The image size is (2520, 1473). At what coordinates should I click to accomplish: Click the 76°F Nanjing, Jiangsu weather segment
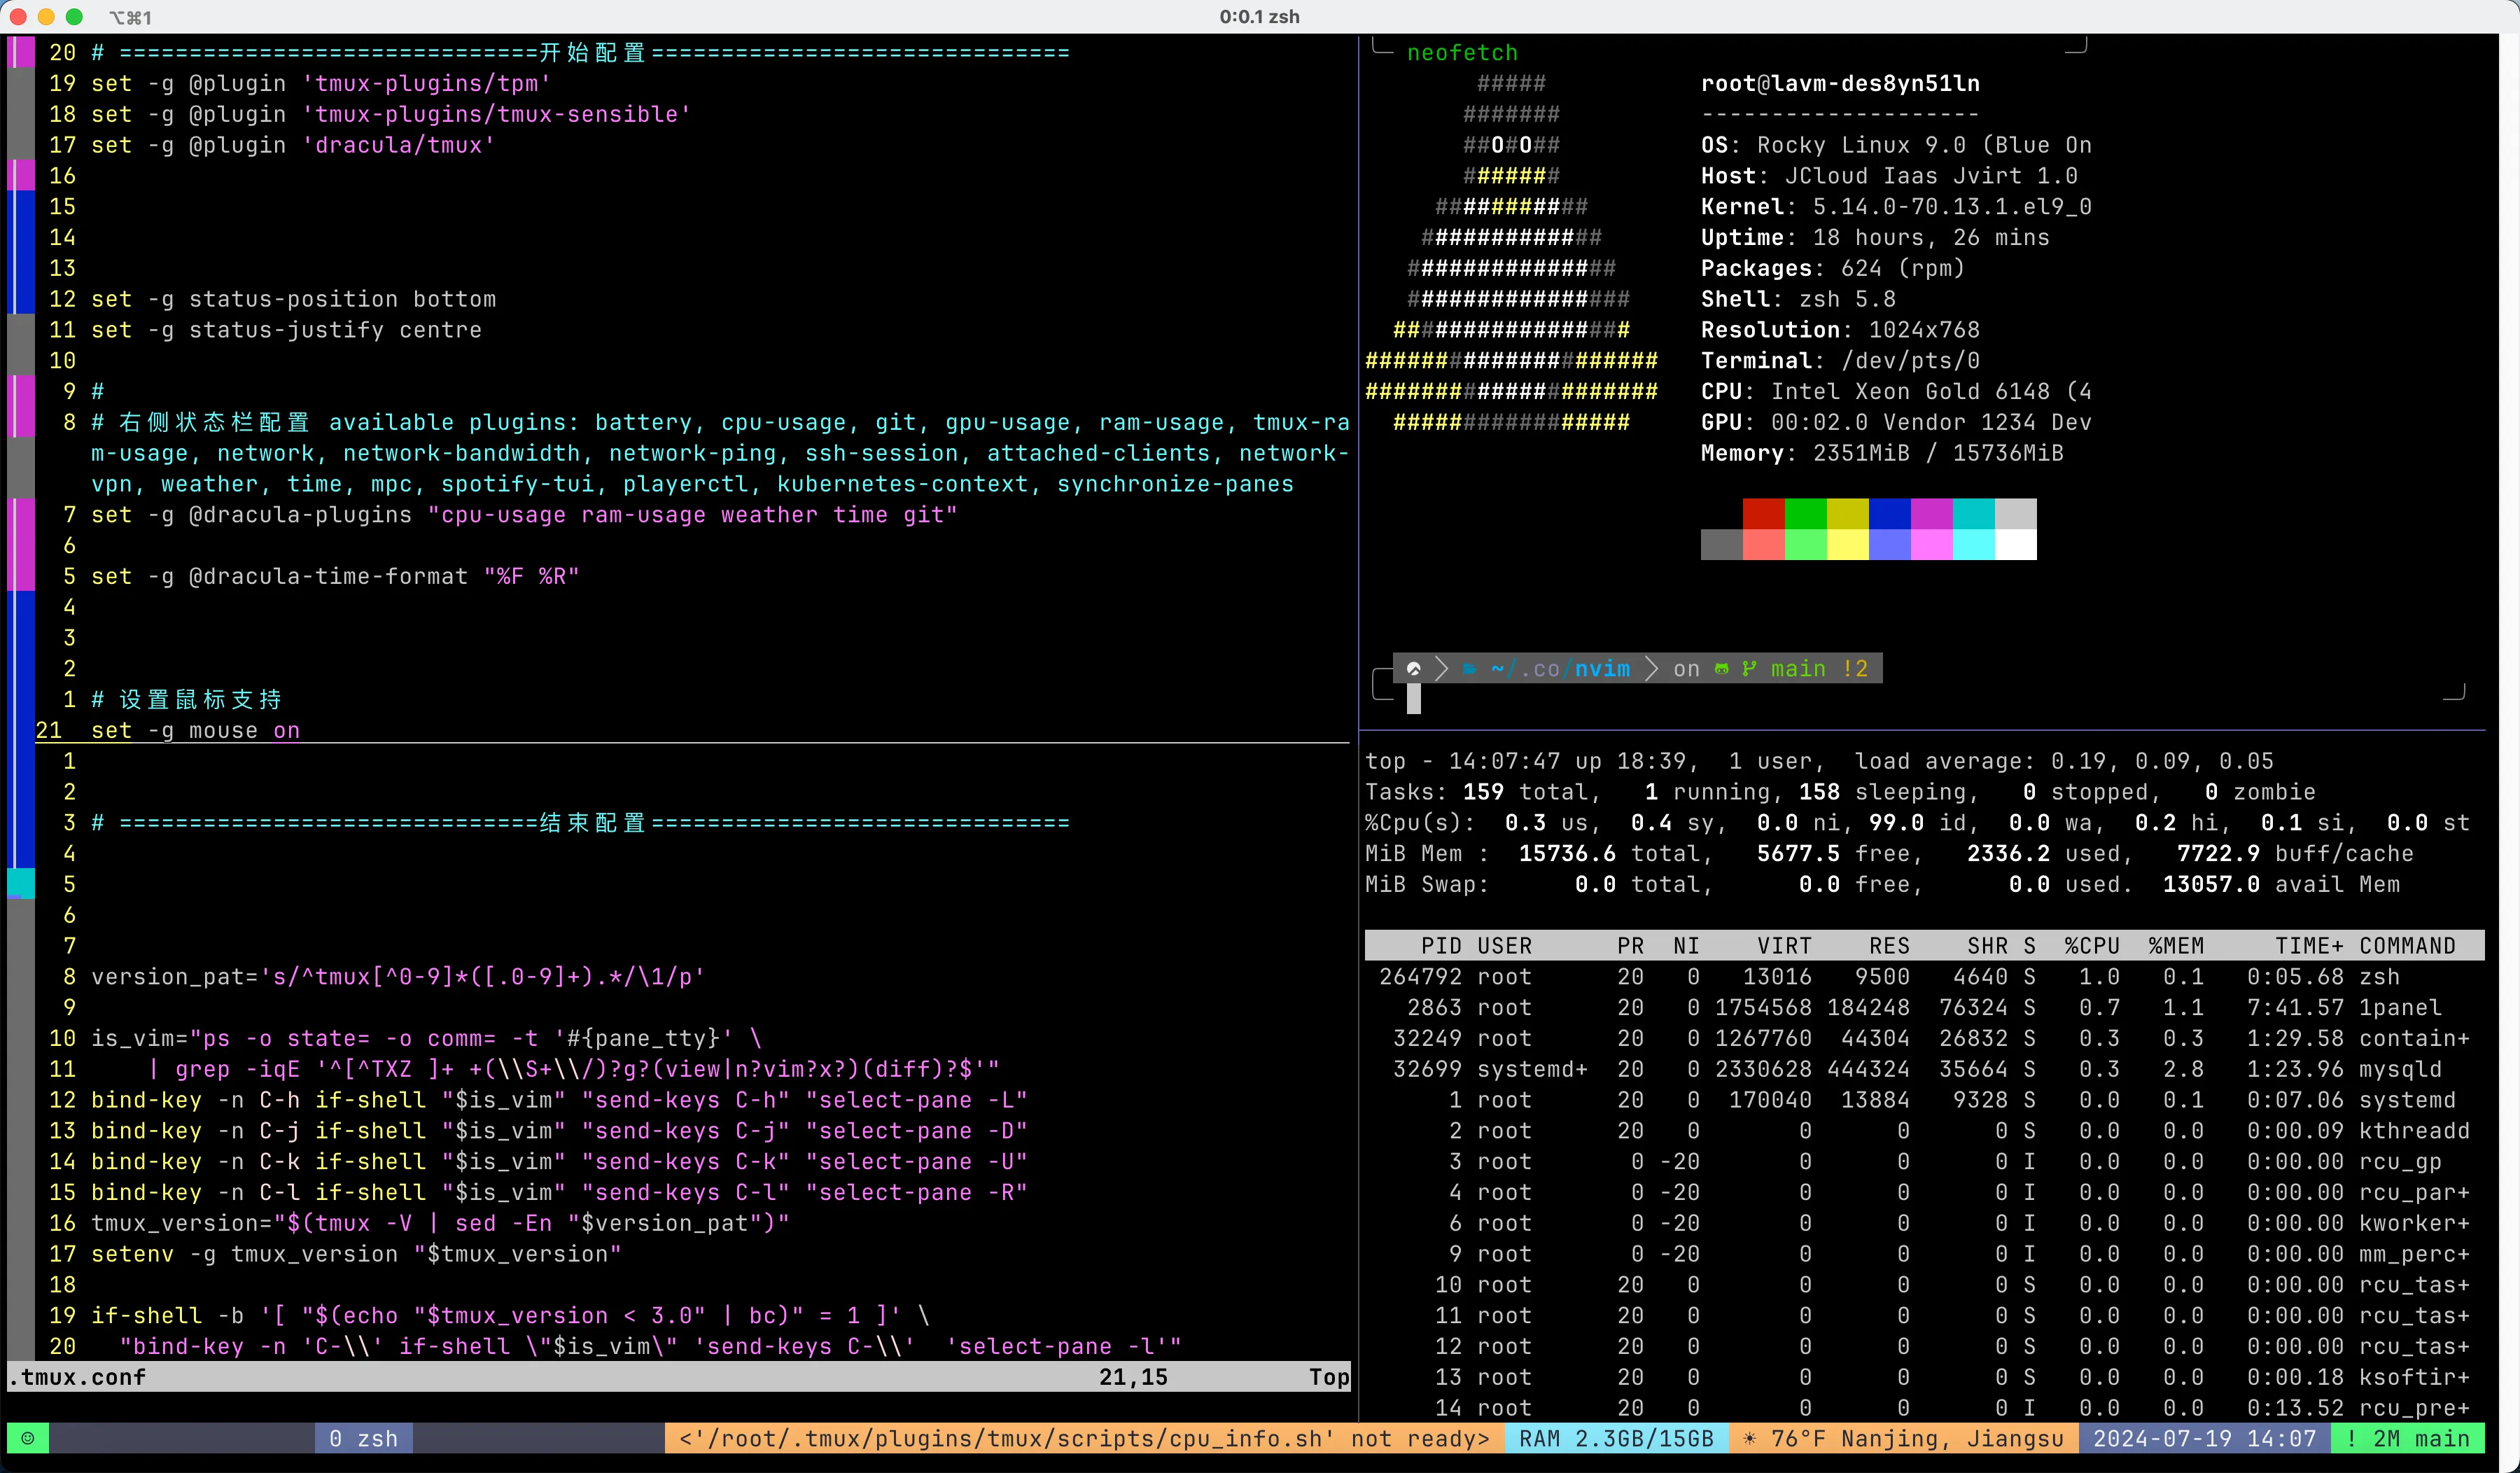(1904, 1438)
